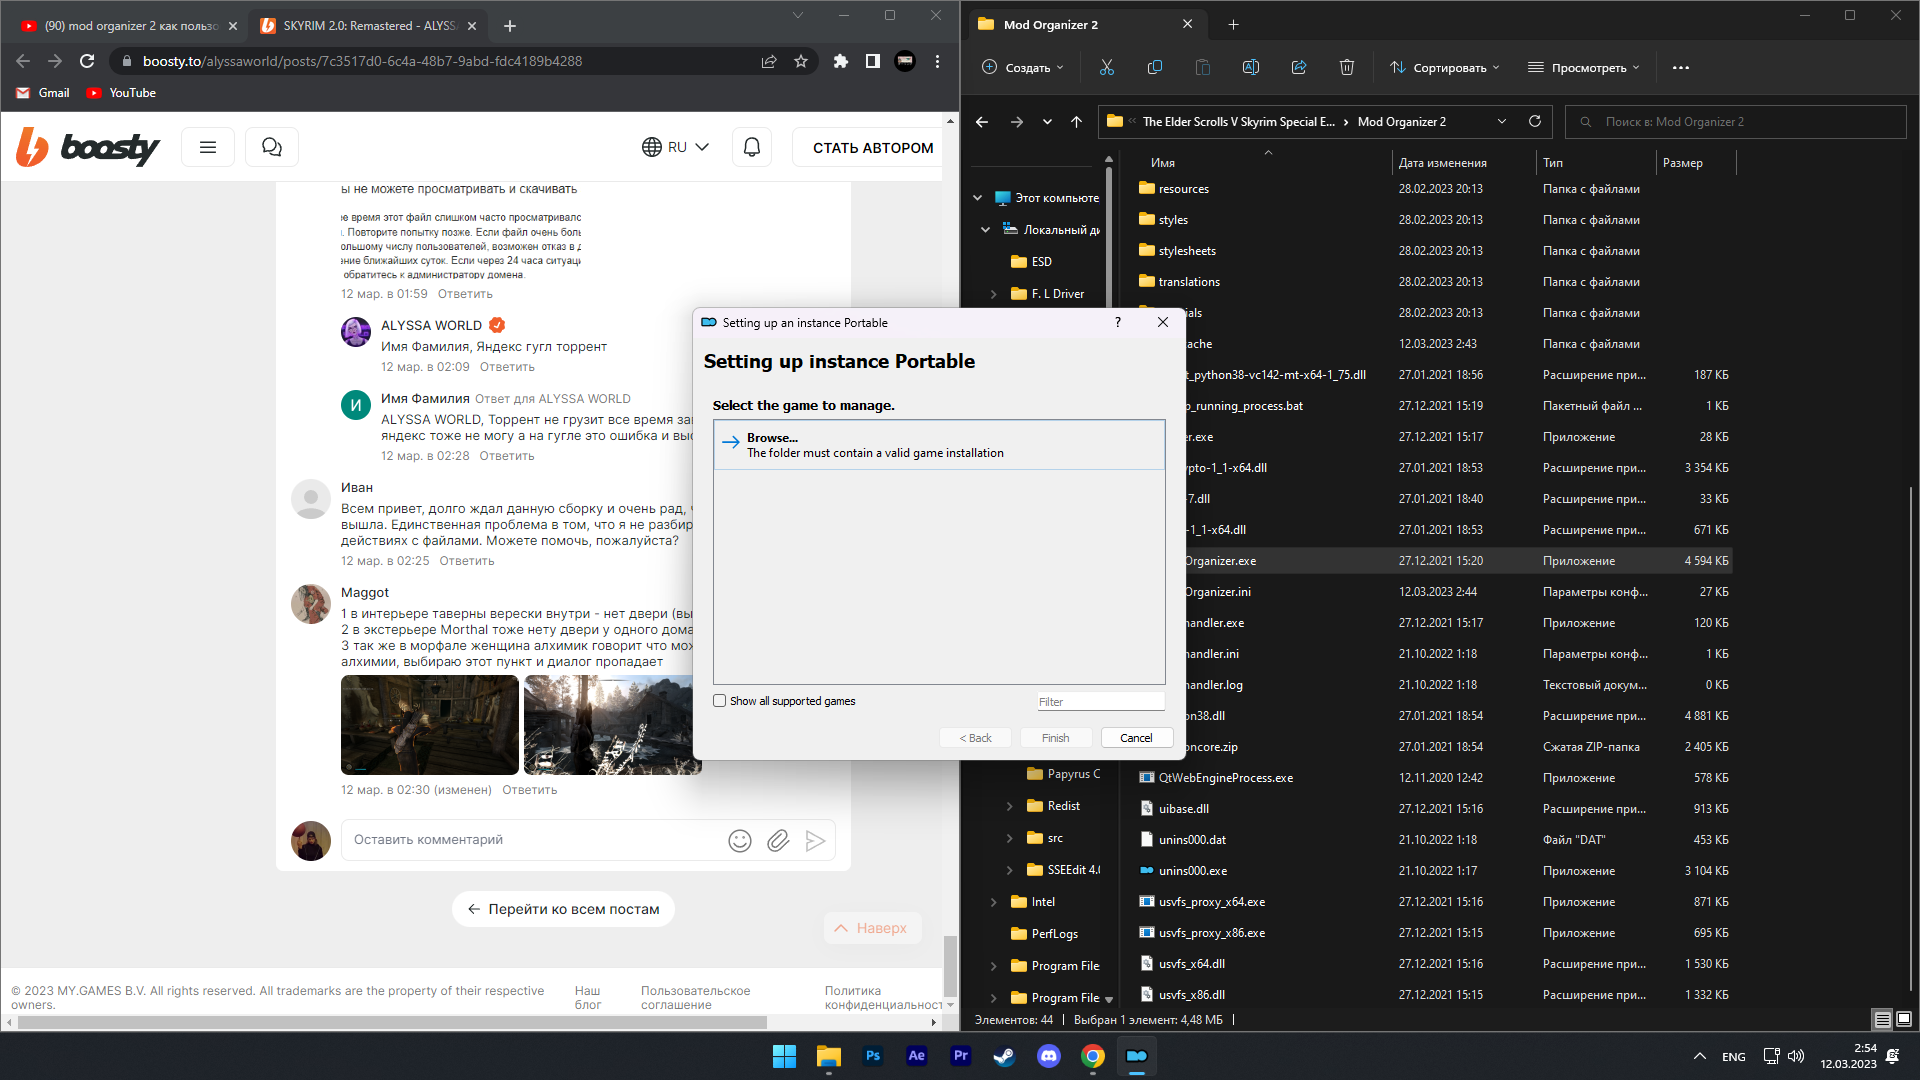Click Explorer refresh button
Image resolution: width=1920 pixels, height=1080 pixels.
coord(1534,121)
